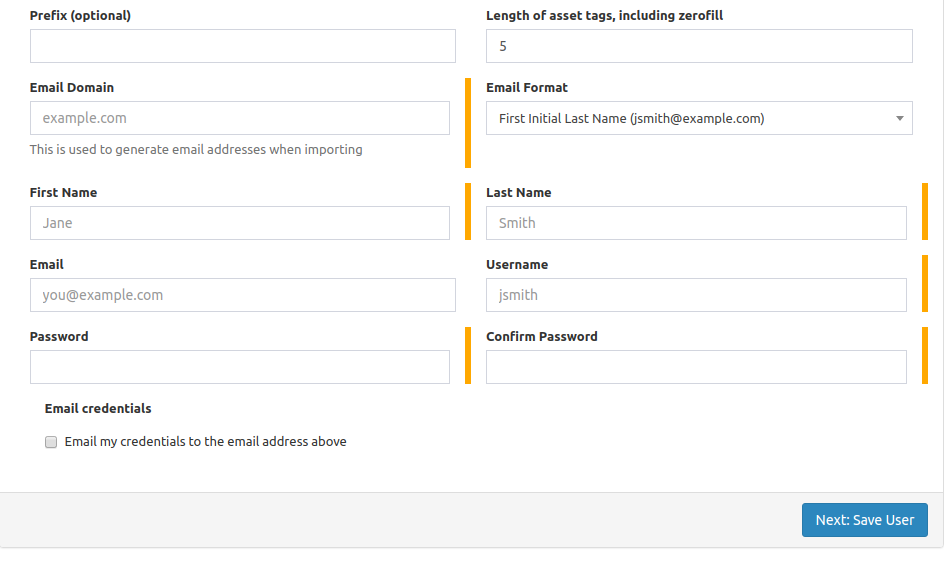Focus the Email address field
The height and width of the screenshot is (567, 944).
243,295
